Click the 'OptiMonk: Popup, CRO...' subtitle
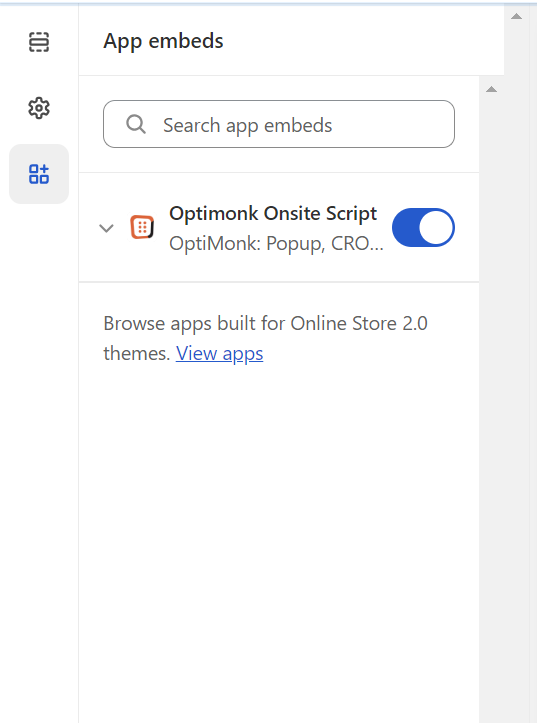 276,243
